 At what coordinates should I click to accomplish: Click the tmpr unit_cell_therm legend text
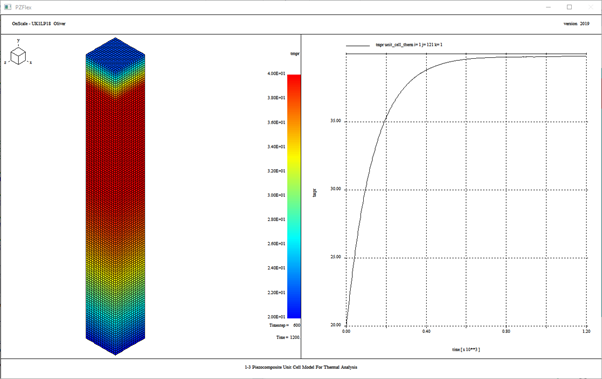click(x=409, y=45)
